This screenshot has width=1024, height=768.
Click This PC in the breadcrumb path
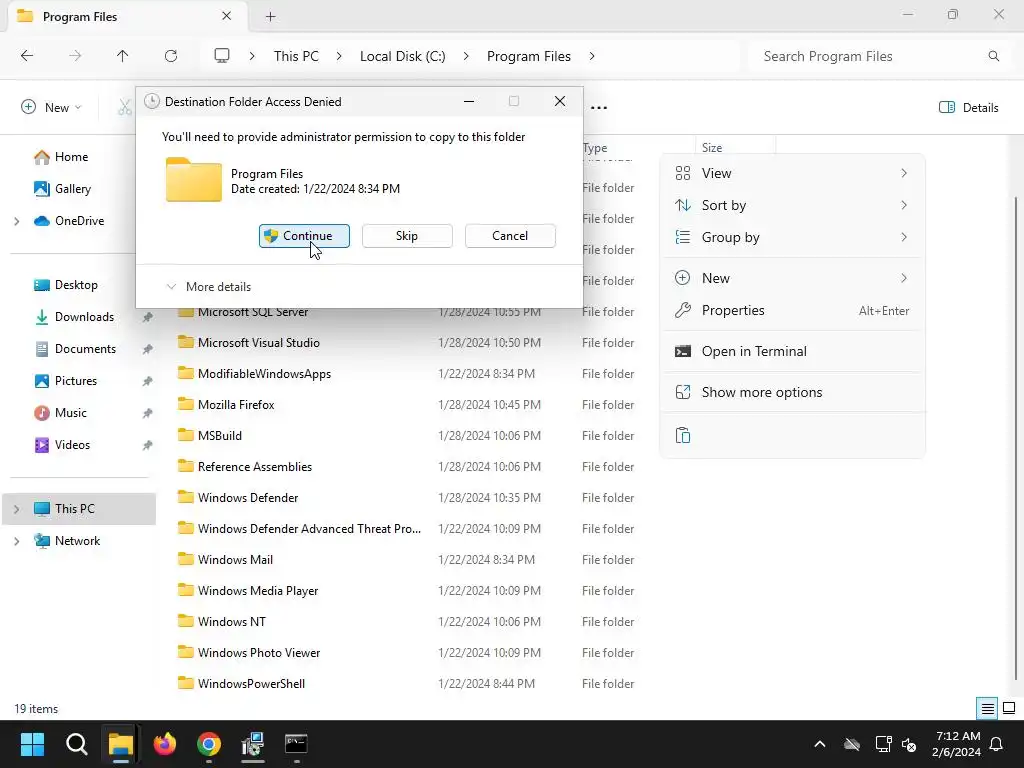click(x=296, y=56)
